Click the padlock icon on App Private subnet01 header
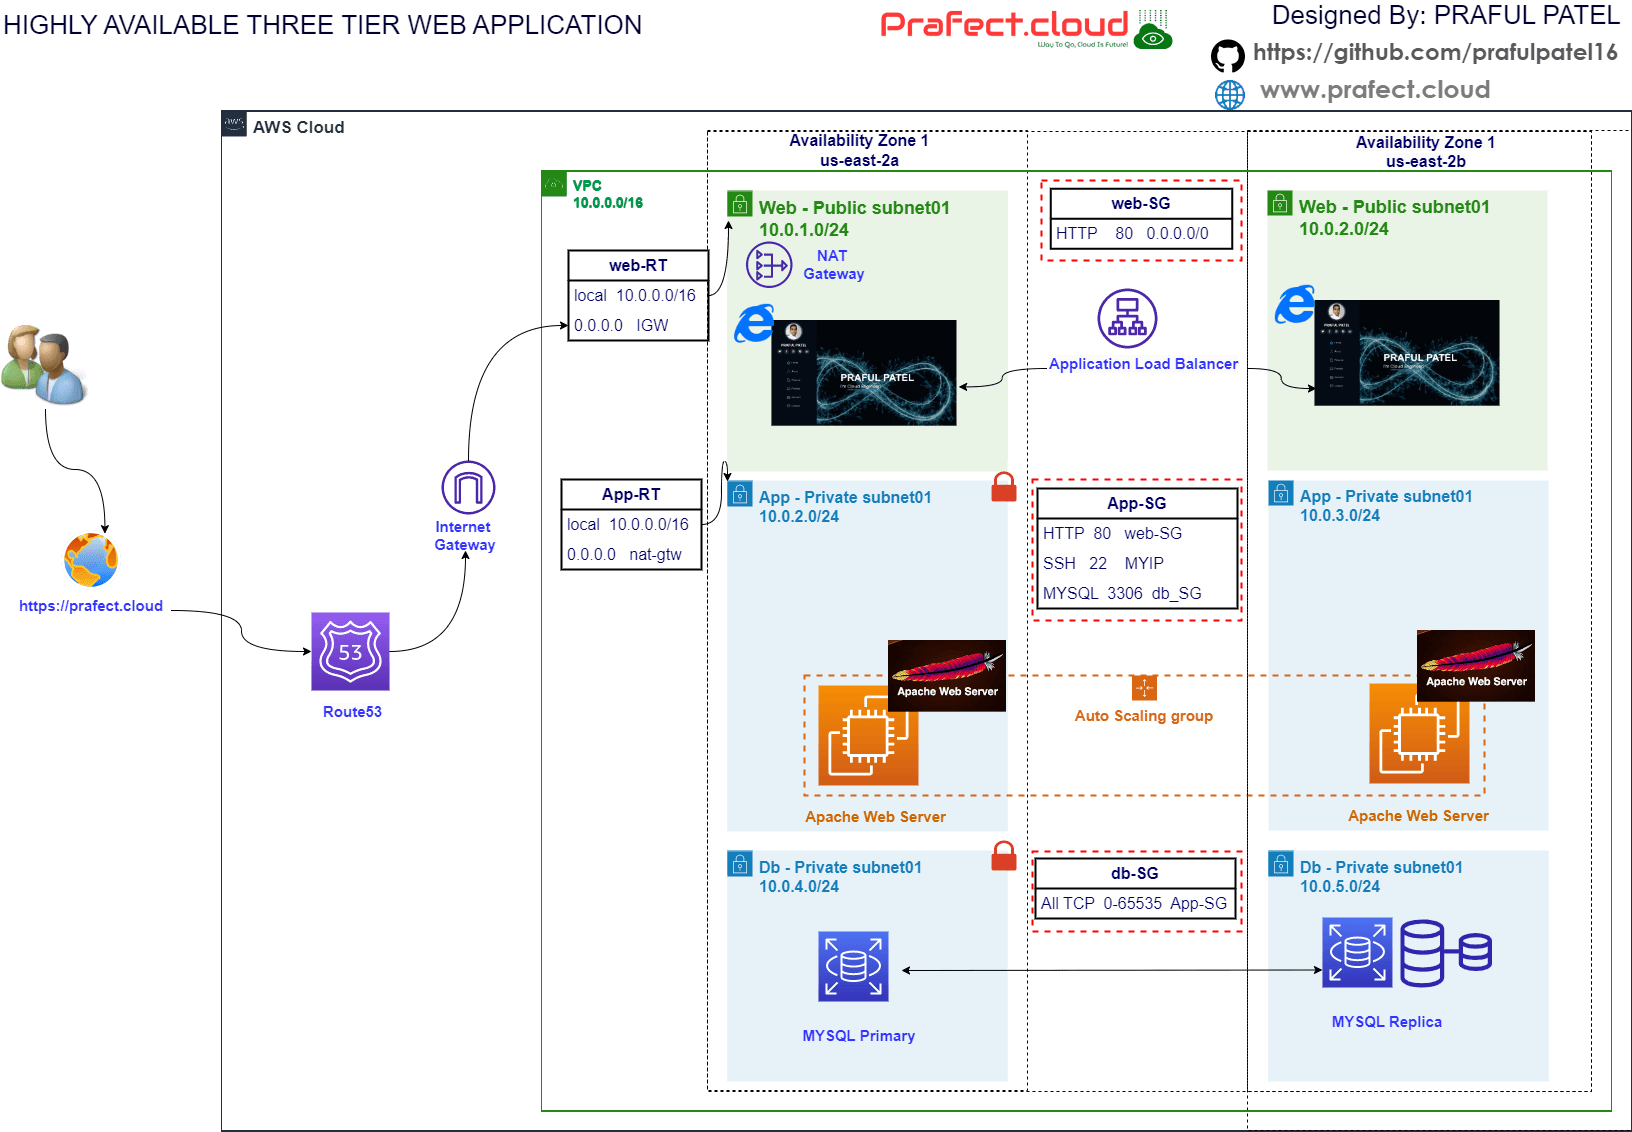Image resolution: width=1632 pixels, height=1132 pixels. (739, 492)
